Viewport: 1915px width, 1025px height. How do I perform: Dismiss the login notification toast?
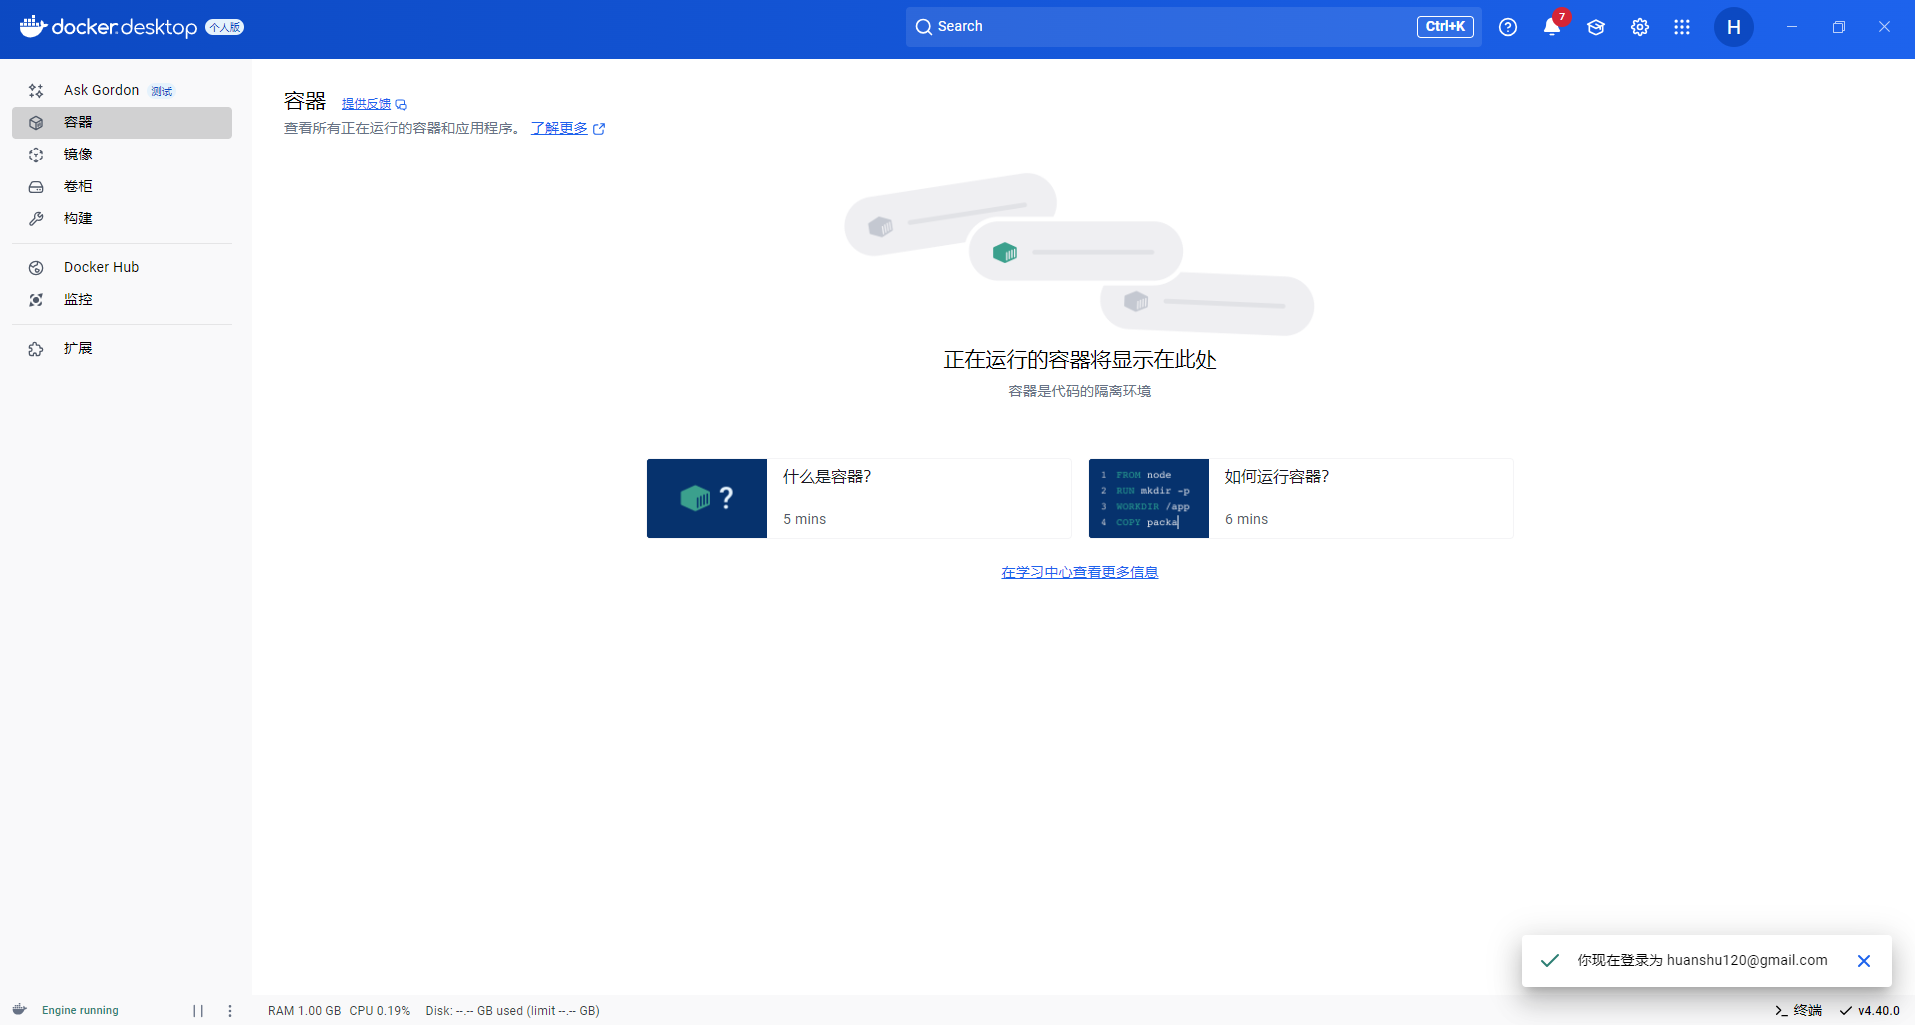1864,961
